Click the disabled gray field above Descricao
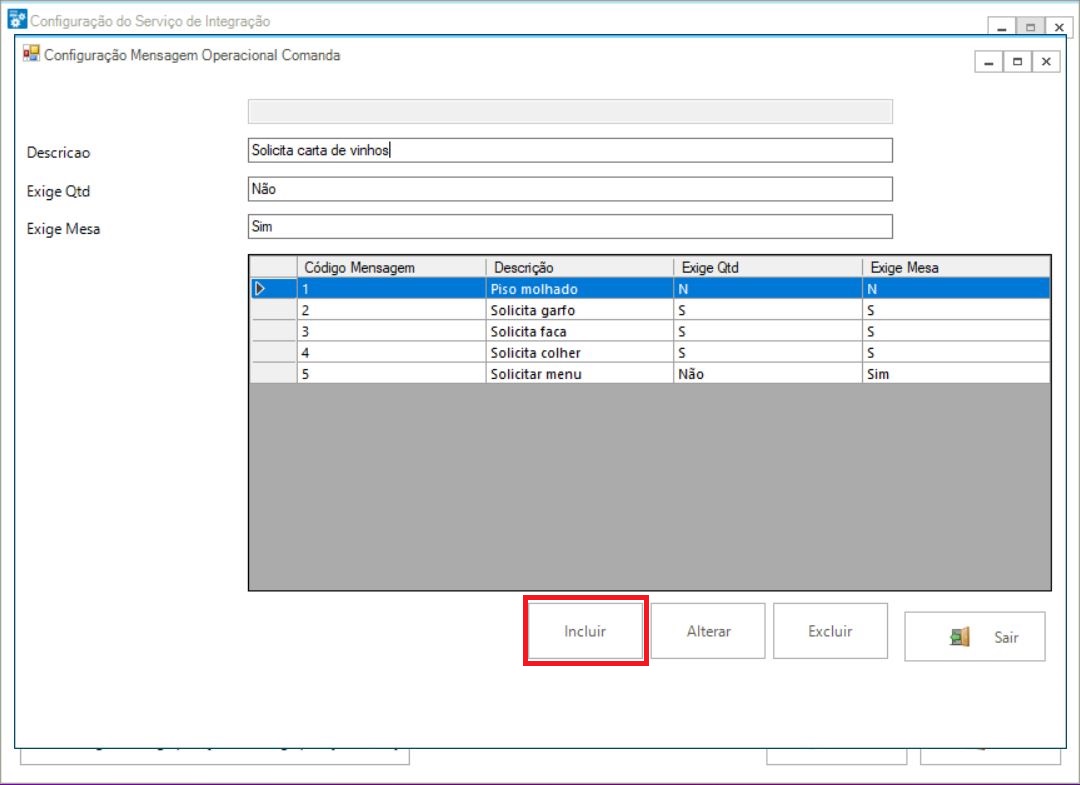The width and height of the screenshot is (1080, 785). [570, 112]
